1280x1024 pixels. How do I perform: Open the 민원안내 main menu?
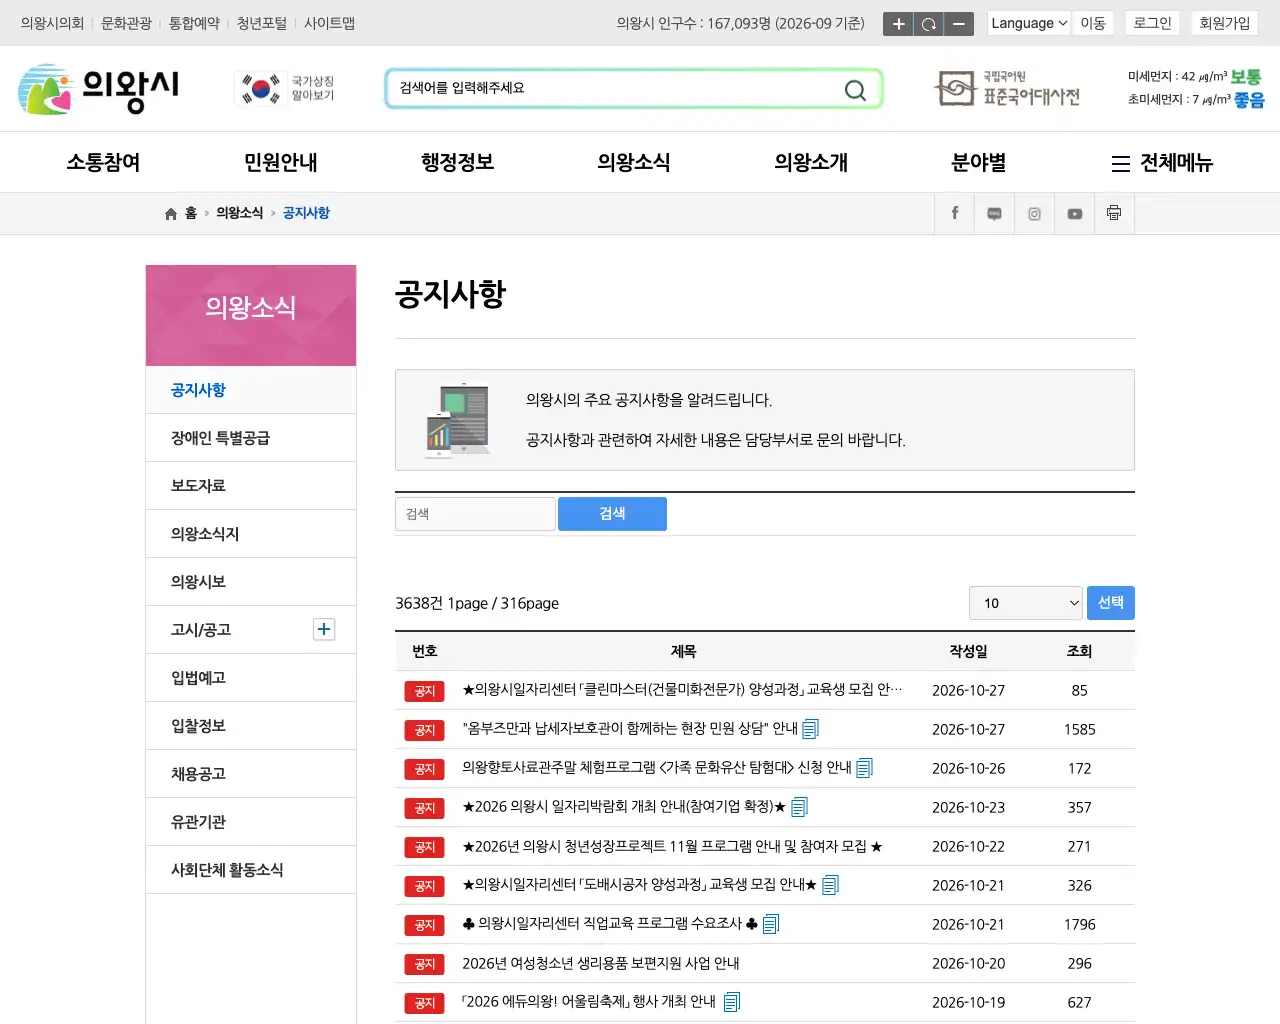280,163
